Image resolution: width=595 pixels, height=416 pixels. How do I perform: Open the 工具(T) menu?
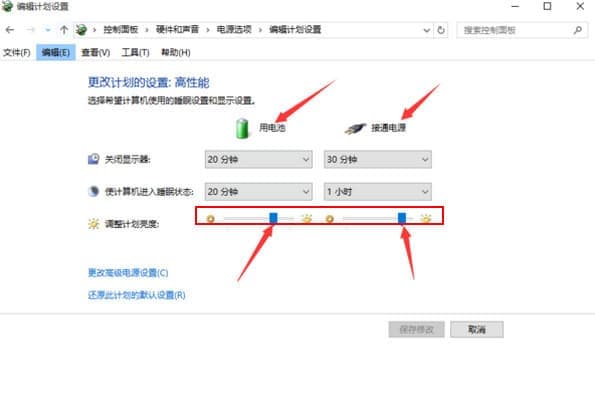click(135, 52)
